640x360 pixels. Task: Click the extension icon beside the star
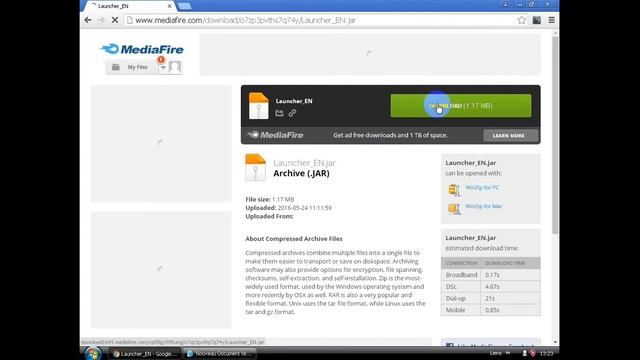click(536, 20)
